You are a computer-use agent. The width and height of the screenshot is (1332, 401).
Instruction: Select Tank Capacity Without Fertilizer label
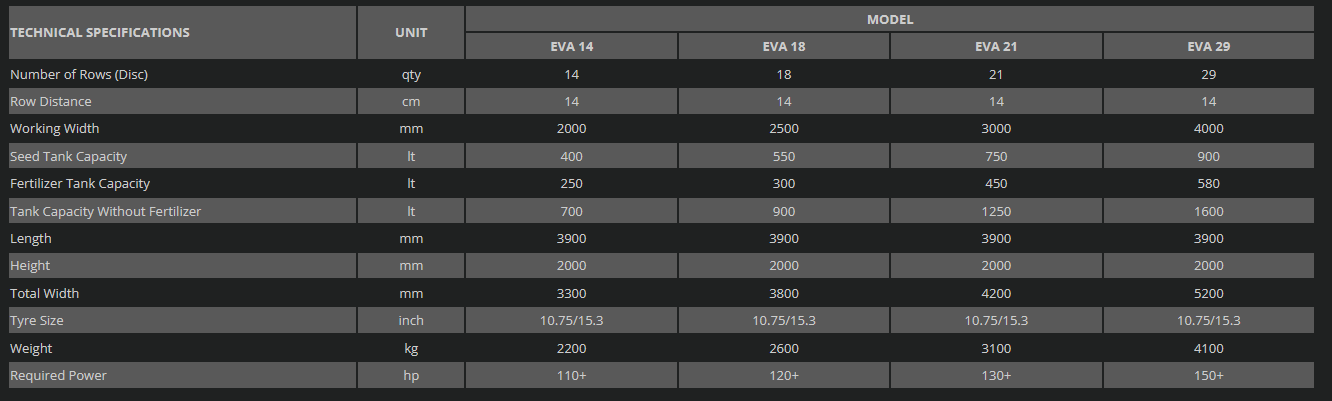click(106, 211)
